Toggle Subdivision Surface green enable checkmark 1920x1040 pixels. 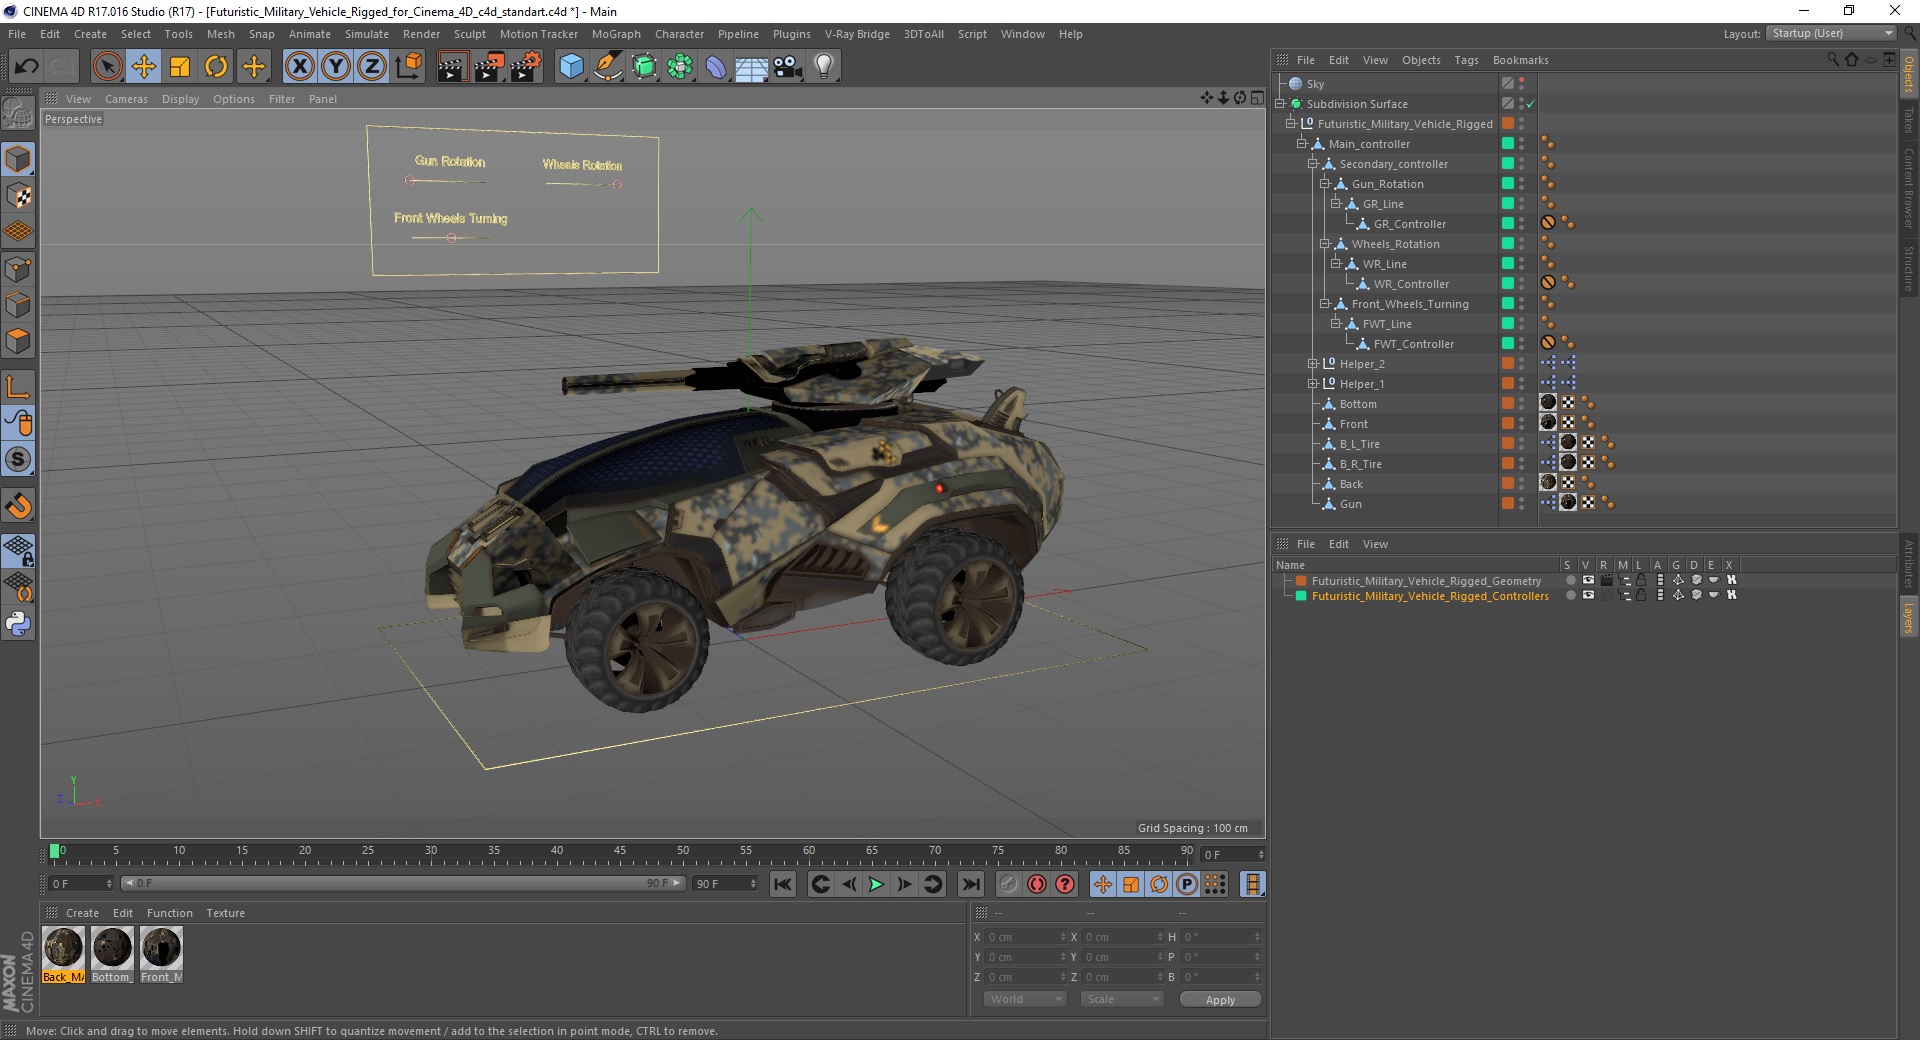click(x=1531, y=104)
